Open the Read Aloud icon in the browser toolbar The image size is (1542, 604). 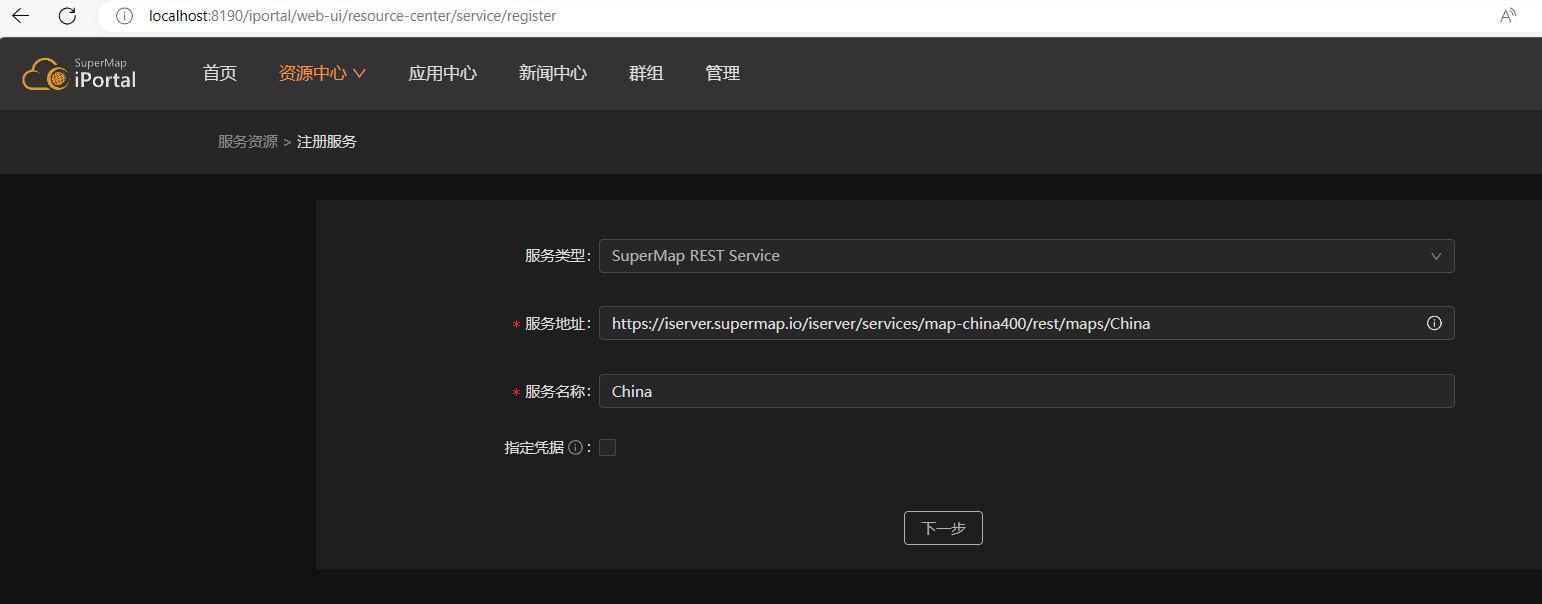[x=1507, y=15]
